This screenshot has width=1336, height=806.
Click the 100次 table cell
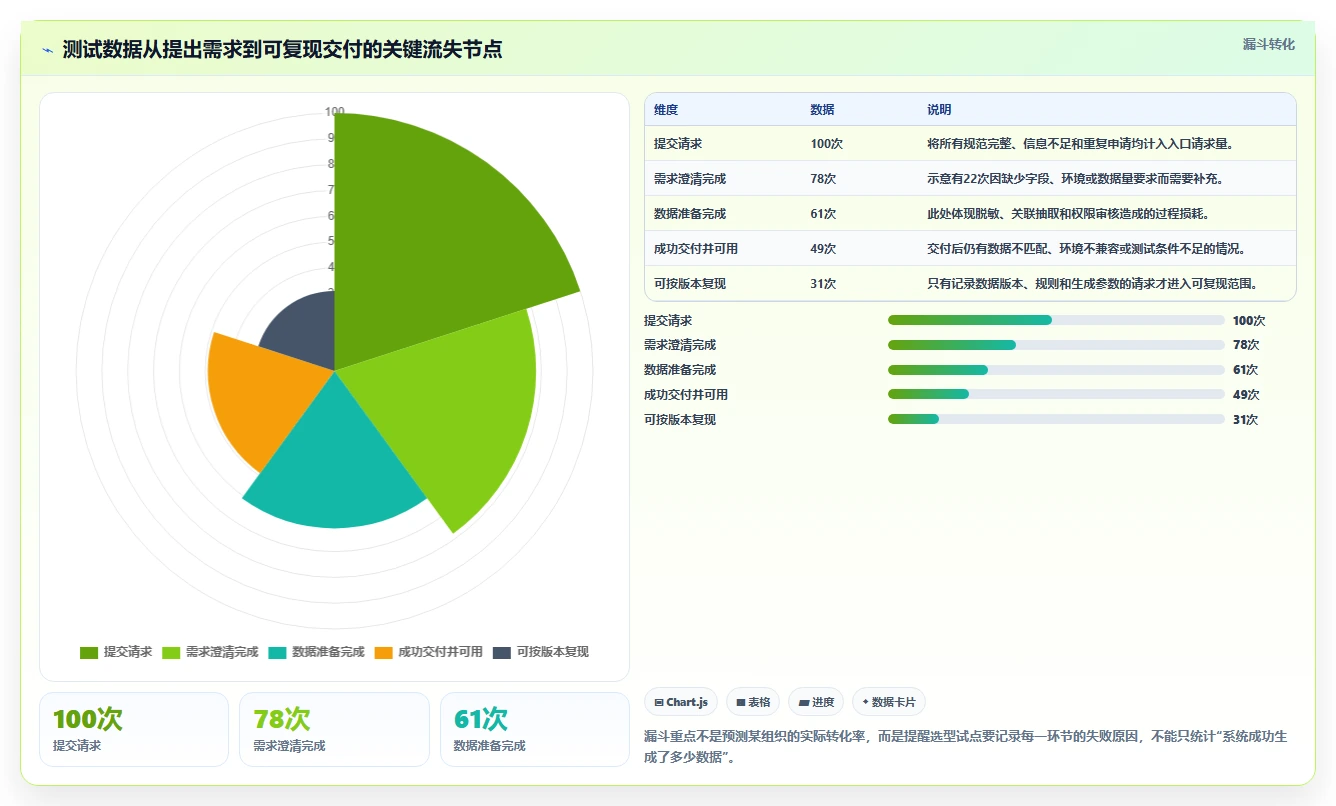coord(827,144)
